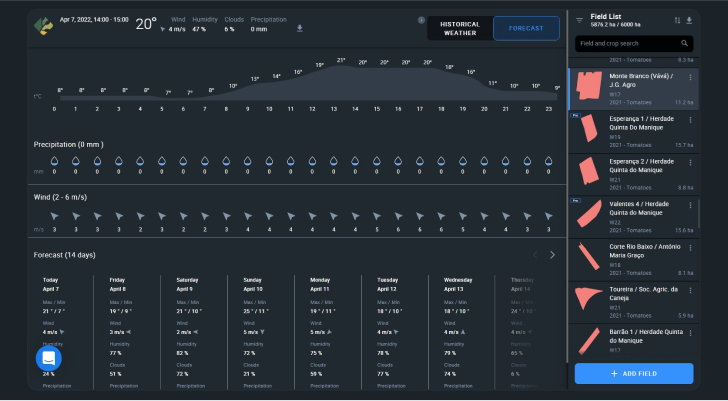Select Sunday April 10 forecast
728x401 pixels.
260,332
